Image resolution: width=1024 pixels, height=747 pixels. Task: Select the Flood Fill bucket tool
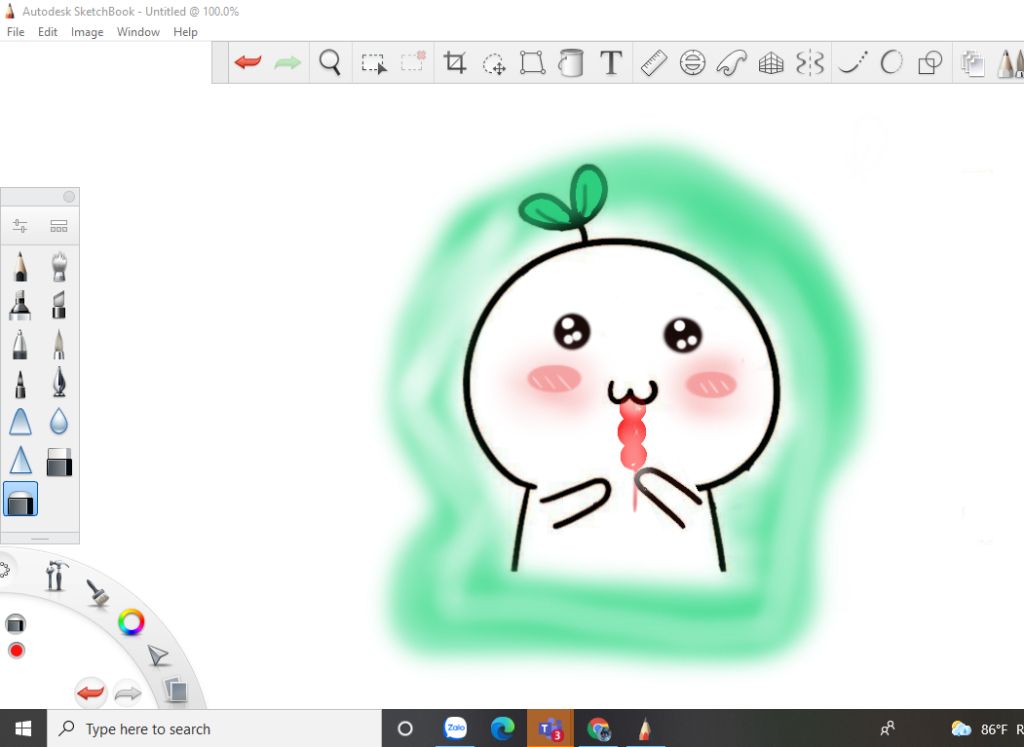pos(571,63)
